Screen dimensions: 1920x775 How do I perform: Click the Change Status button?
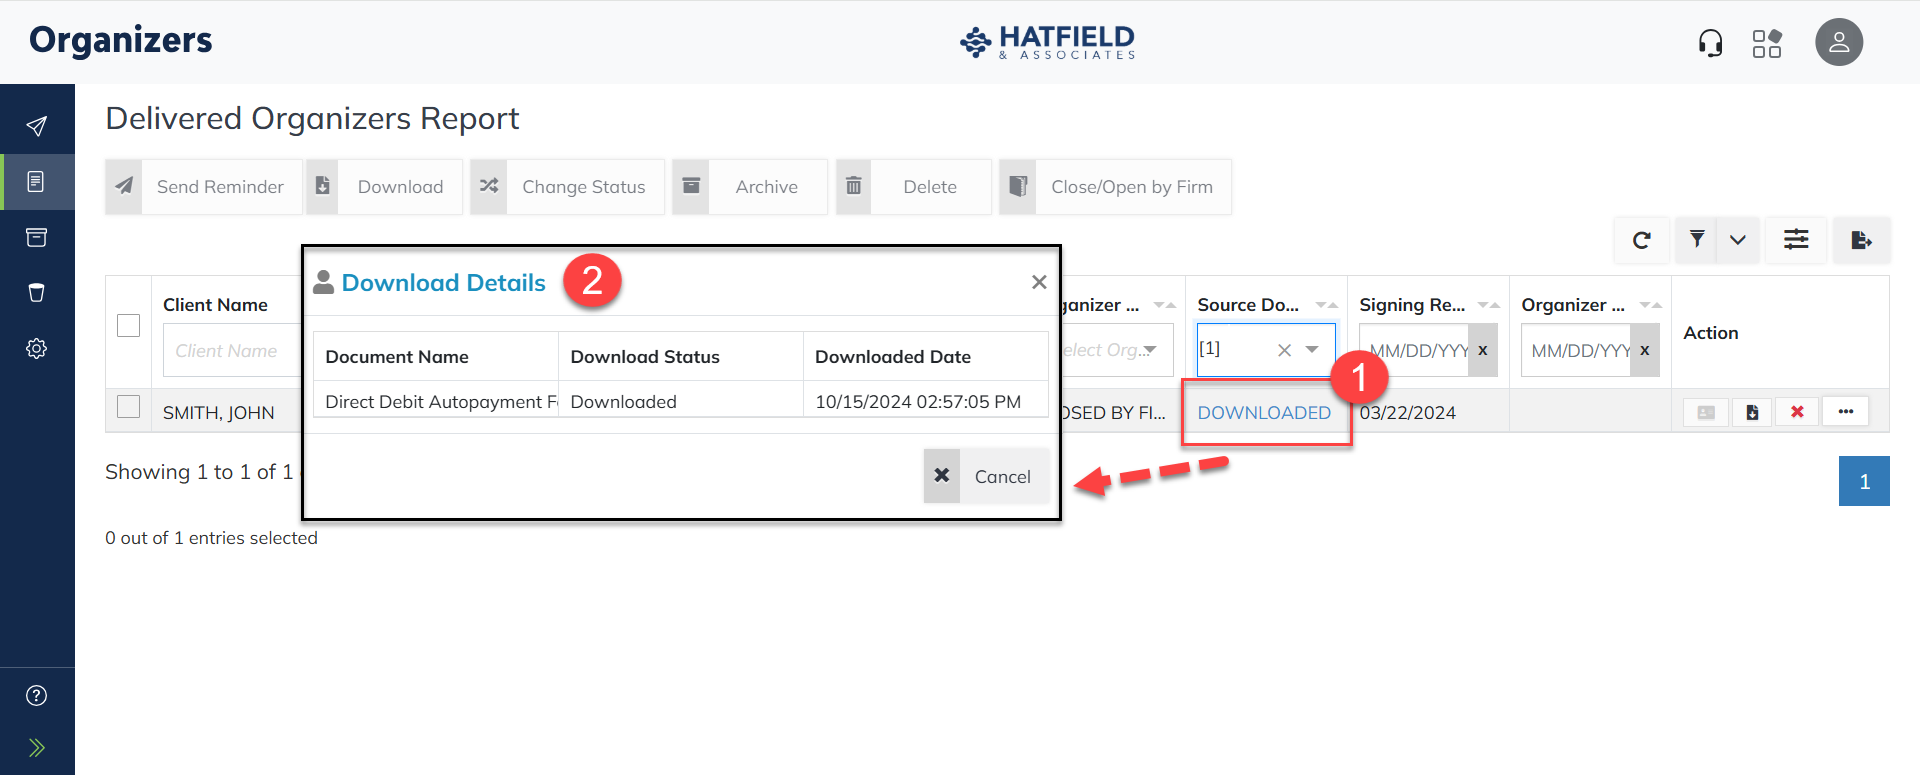(x=567, y=187)
